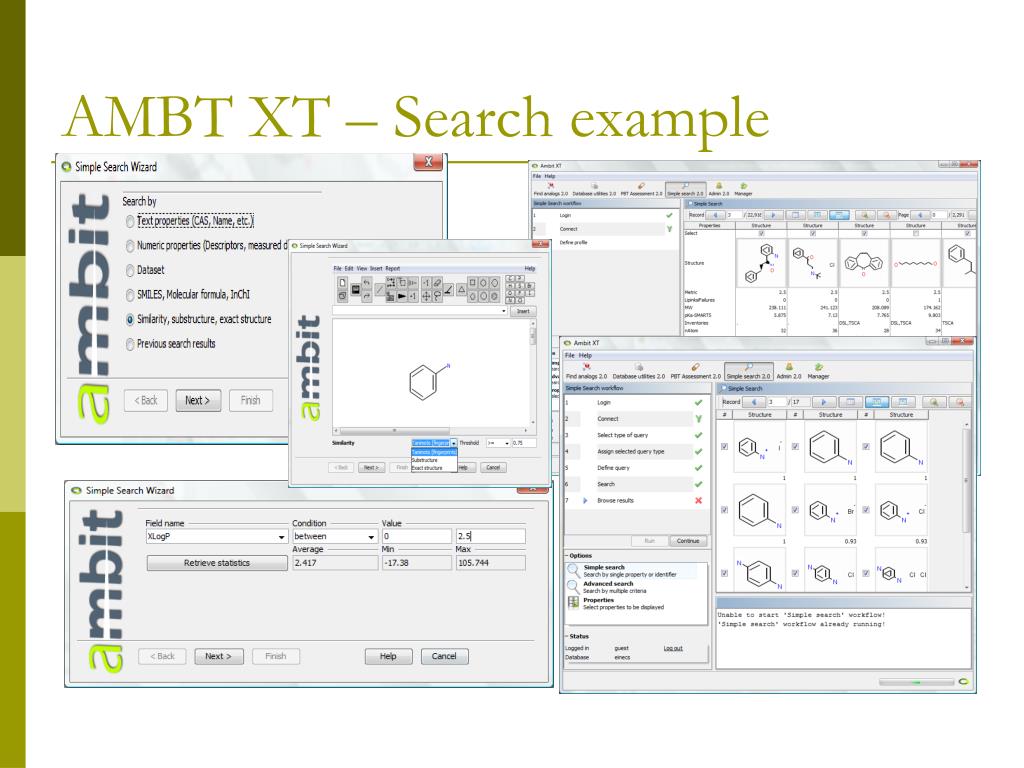Viewport: 1024px width, 768px height.
Task: Go to next record in back Ambit XT window
Action: pos(773,214)
